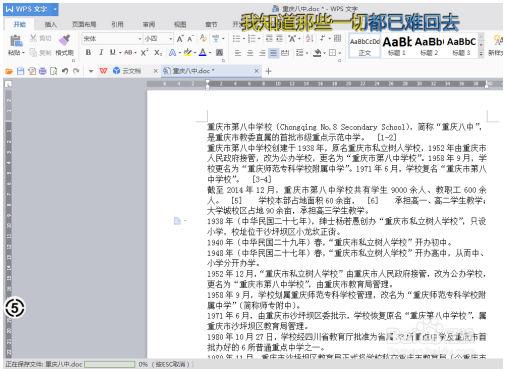
Task: Switch to the 插入 ribbon tab
Action: 51,24
